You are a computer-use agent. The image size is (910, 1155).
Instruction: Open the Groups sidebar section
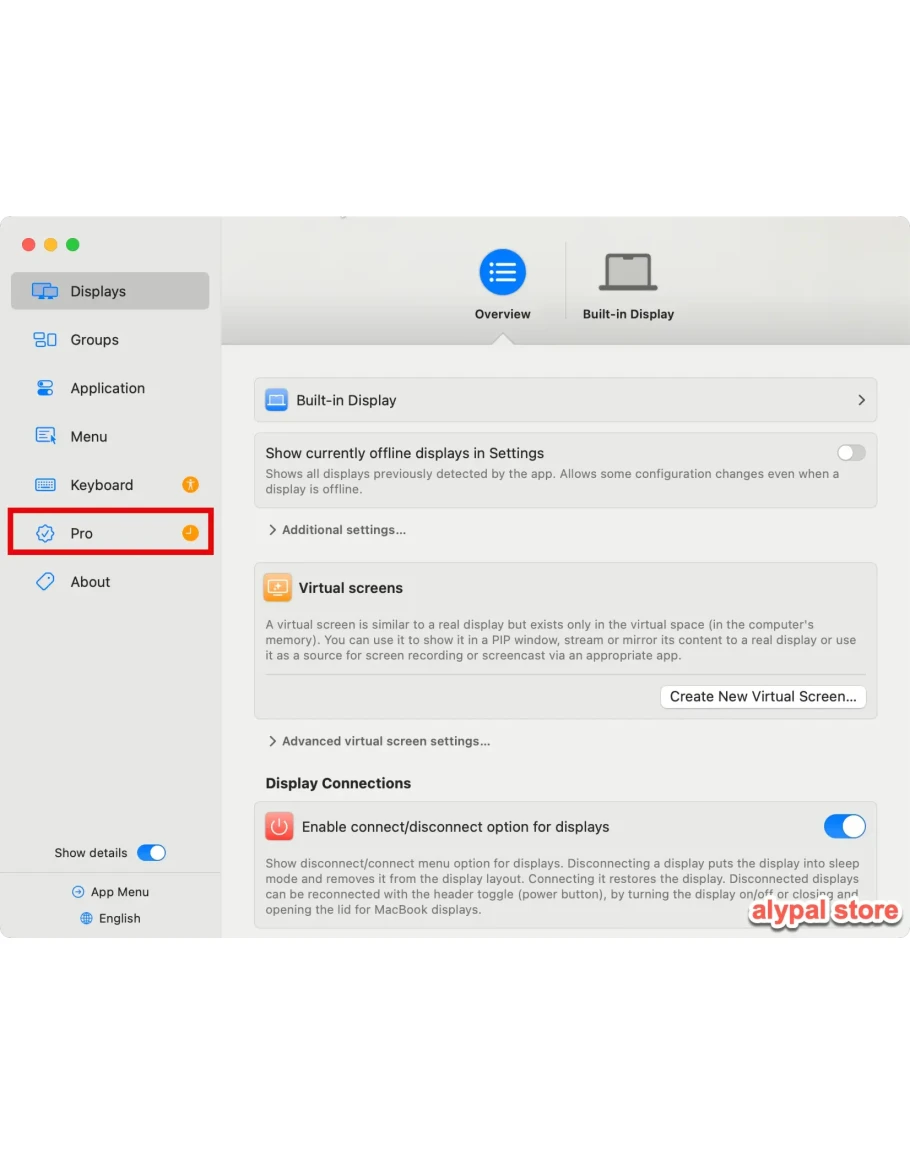point(110,340)
